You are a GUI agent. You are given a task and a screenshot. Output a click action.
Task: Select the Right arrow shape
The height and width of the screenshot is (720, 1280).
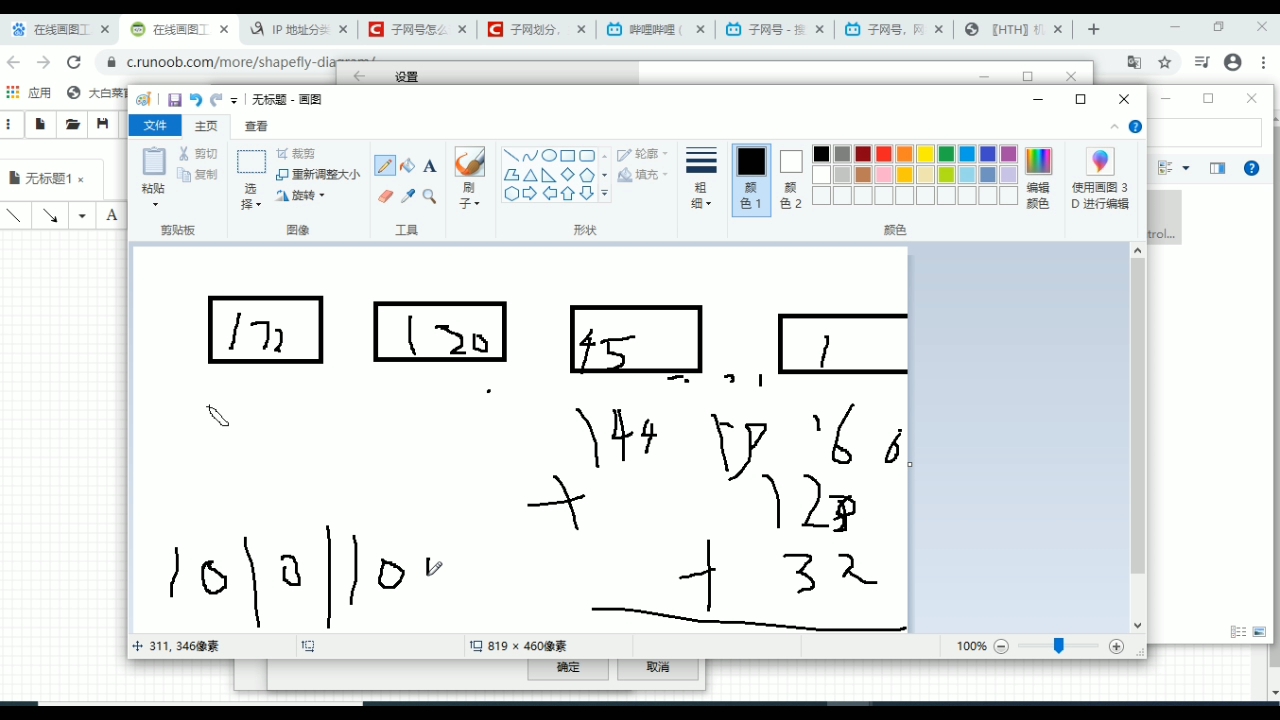coord(530,194)
